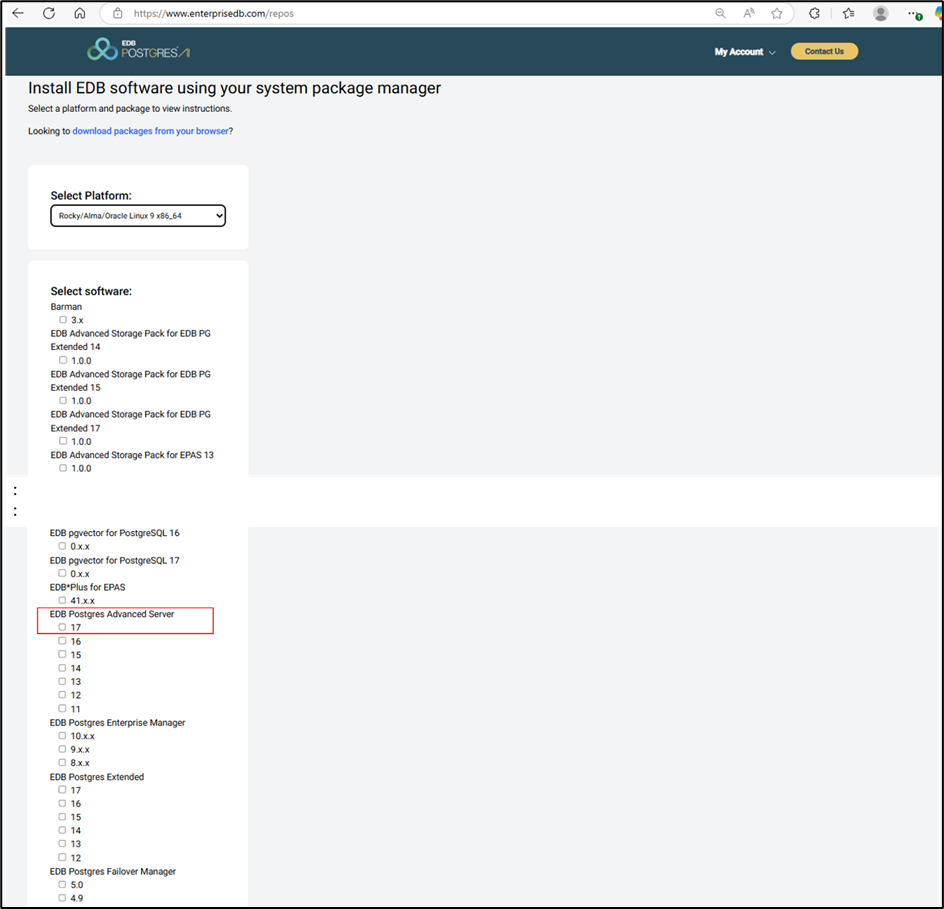Select EDB Postgres Advanced Server version 12
944x909 pixels.
coord(62,695)
